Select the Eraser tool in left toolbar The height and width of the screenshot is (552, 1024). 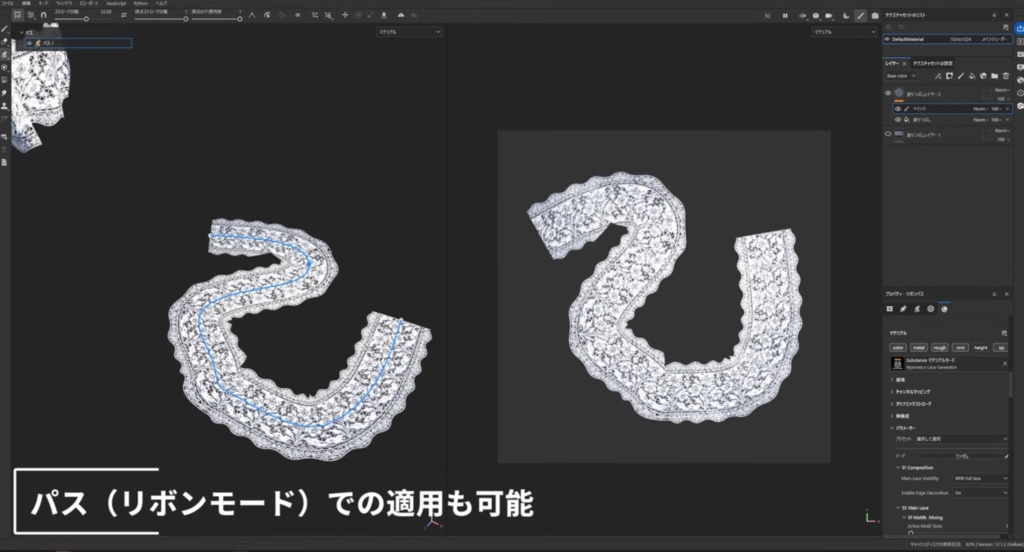coord(5,42)
